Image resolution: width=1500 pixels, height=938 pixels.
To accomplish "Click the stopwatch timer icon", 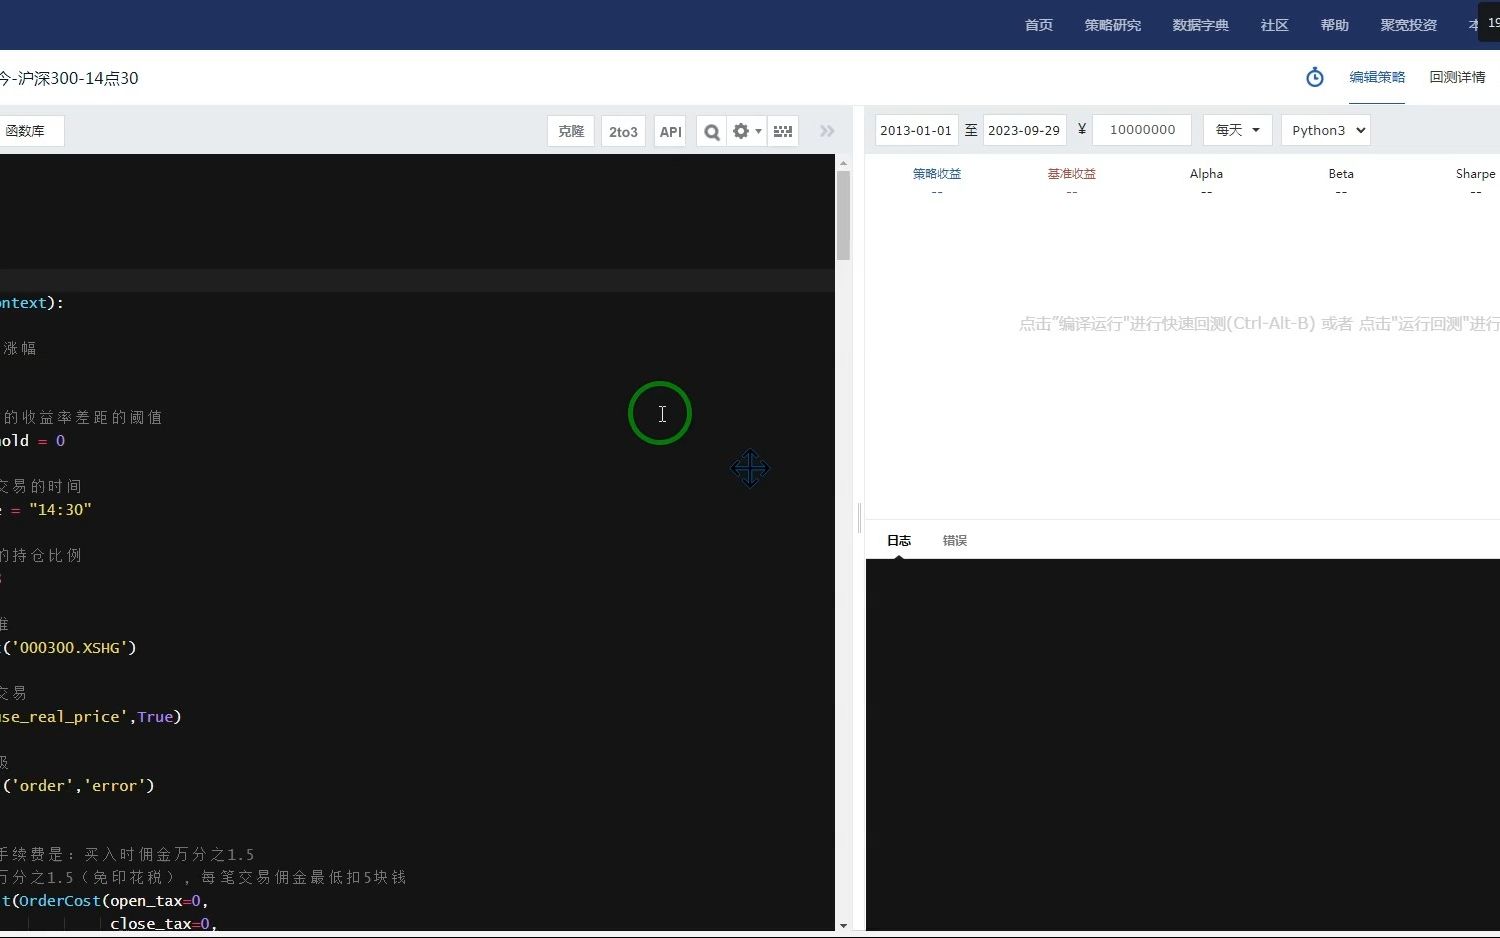I will [1315, 77].
